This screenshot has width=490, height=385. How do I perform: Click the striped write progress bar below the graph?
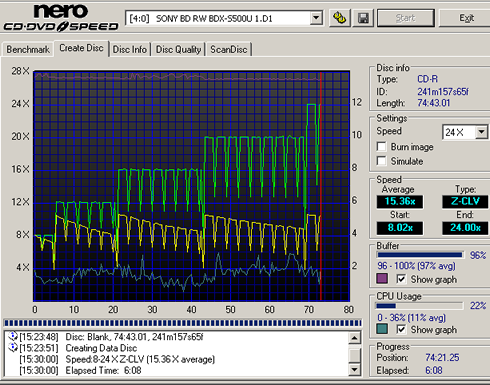(x=183, y=323)
